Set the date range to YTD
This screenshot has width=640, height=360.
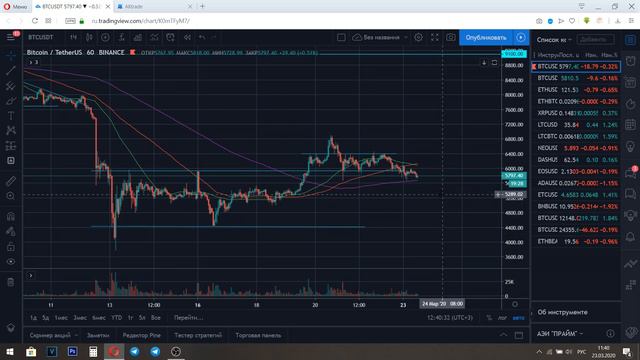tap(116, 318)
